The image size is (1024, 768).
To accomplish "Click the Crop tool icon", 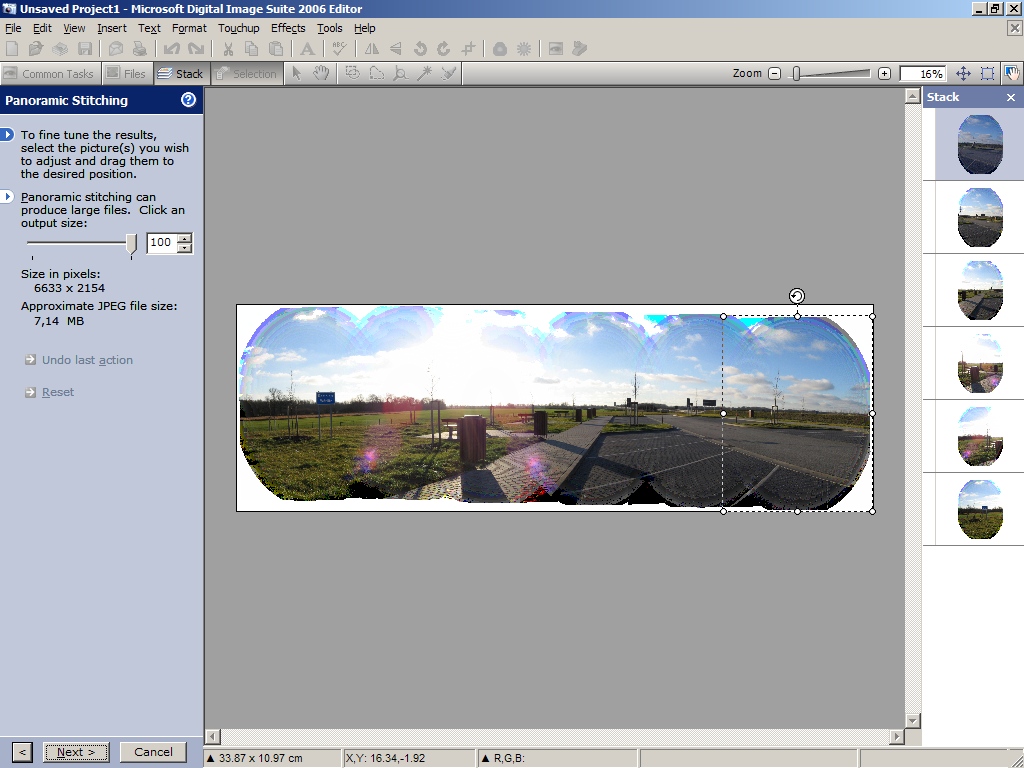I will coord(468,49).
